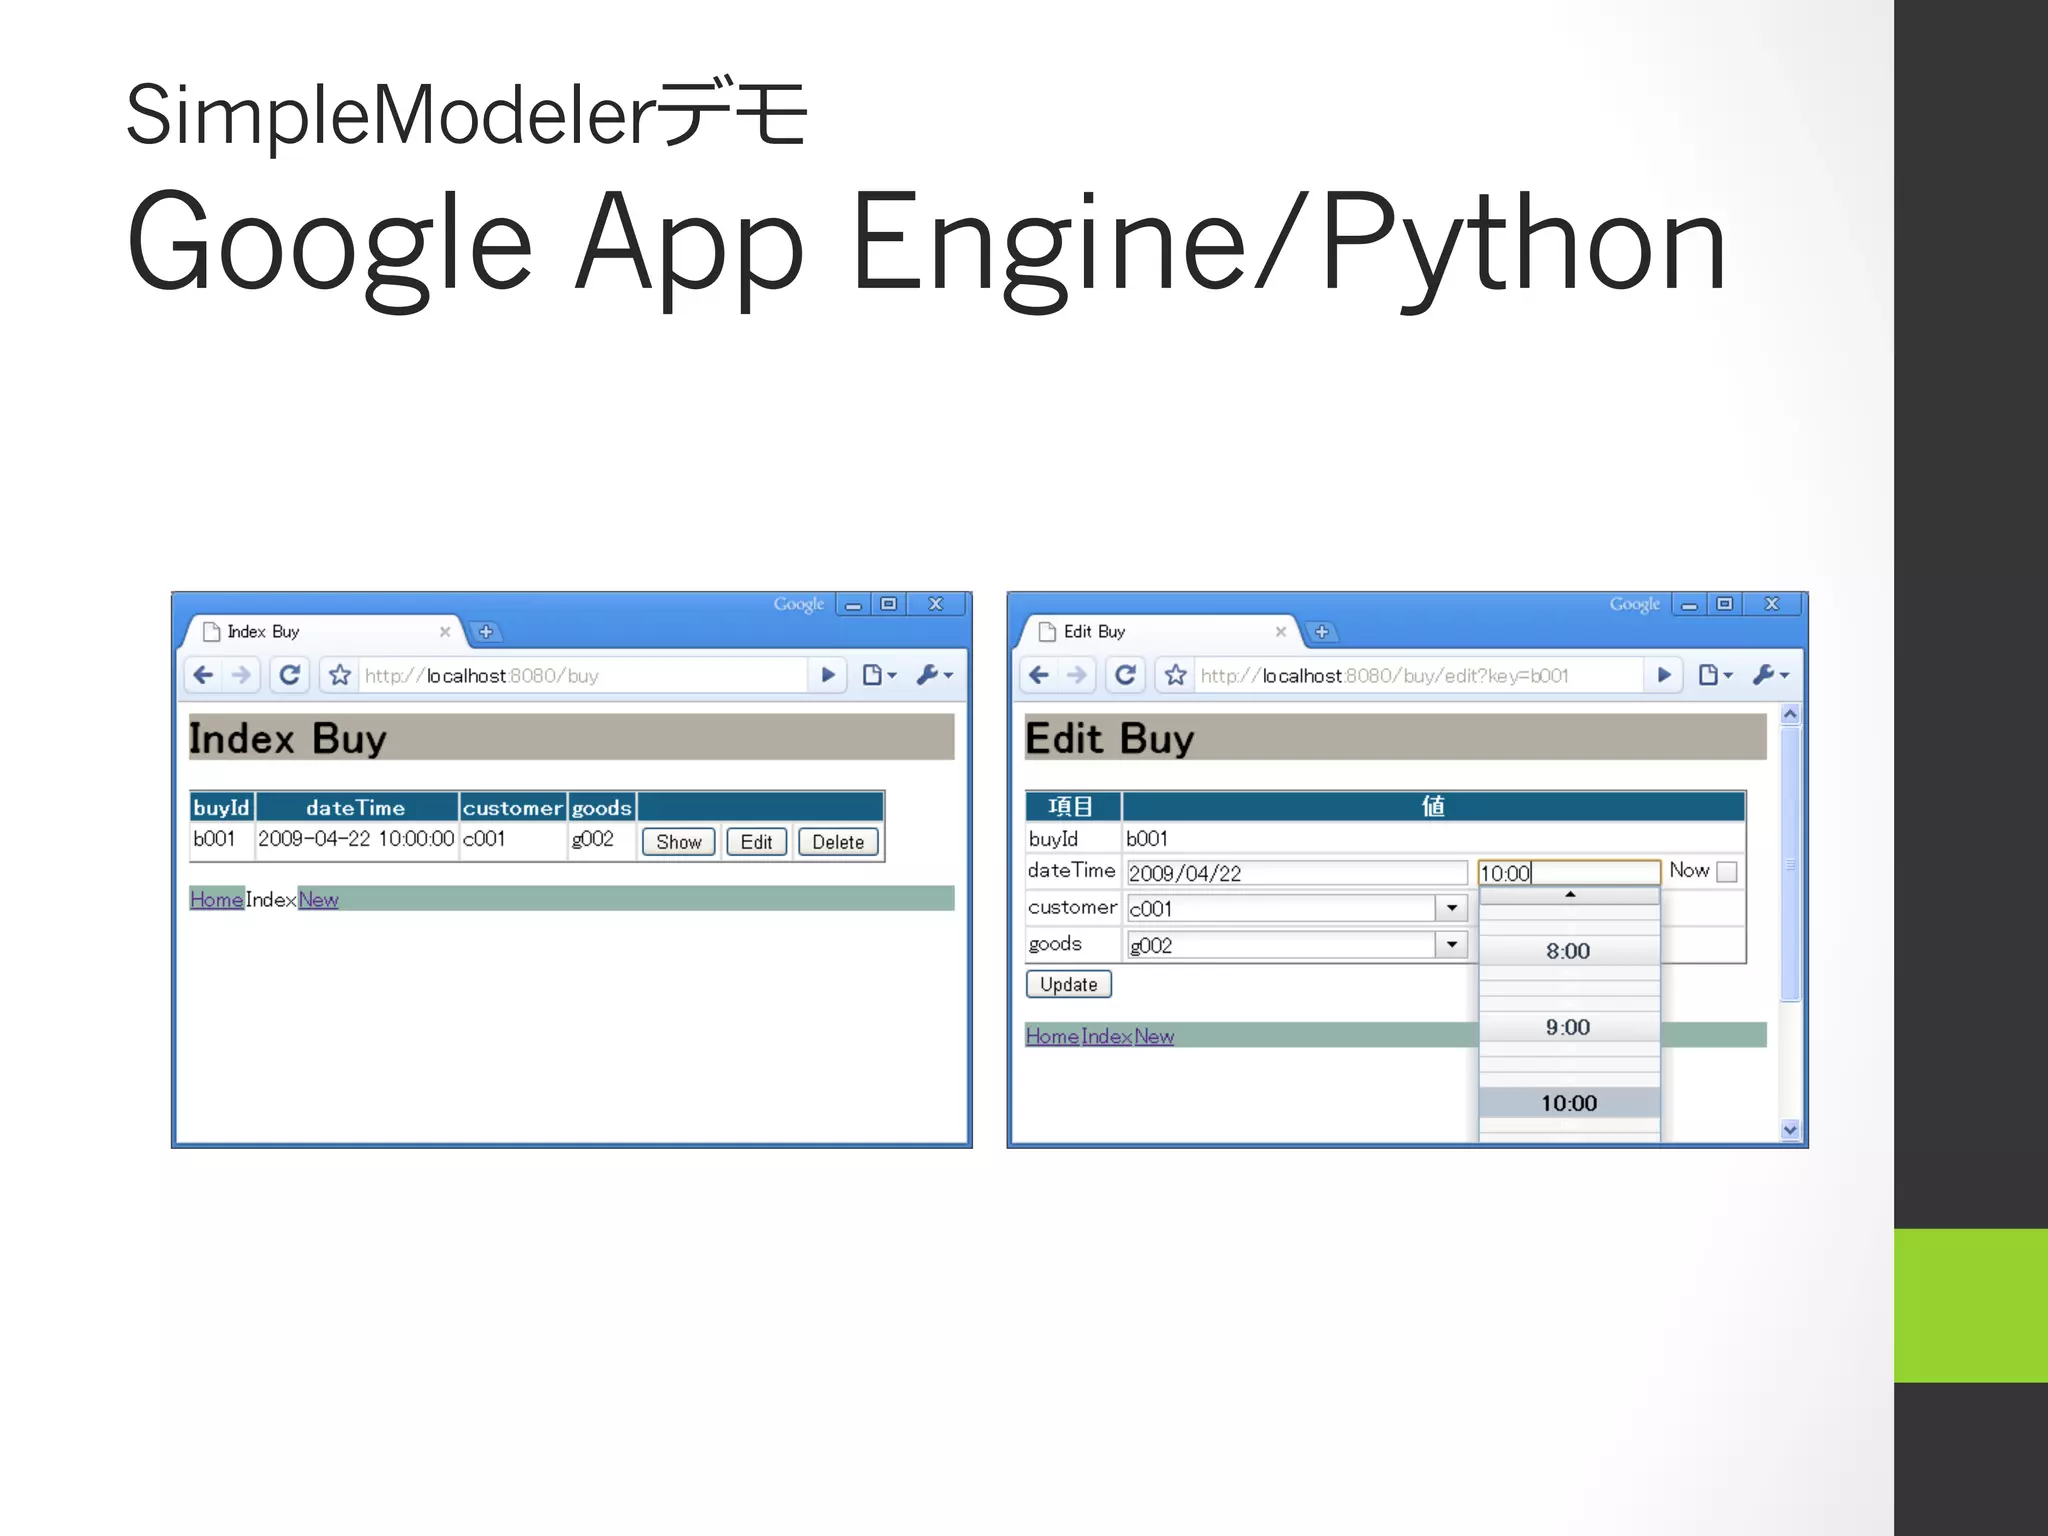2048x1536 pixels.
Task: Close the Edit Buy tab
Action: pyautogui.click(x=1281, y=632)
